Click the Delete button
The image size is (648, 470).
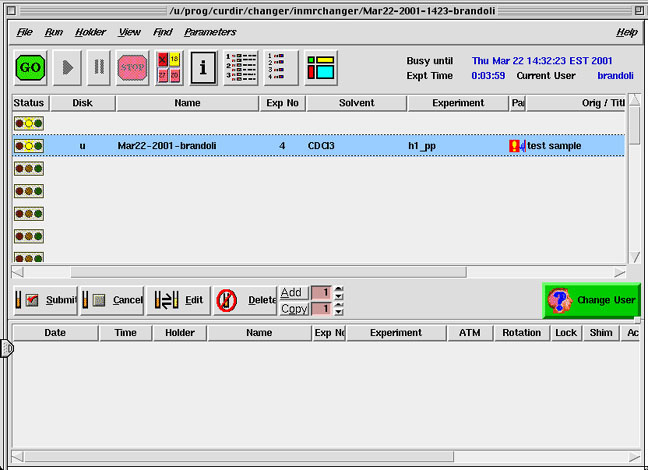click(x=245, y=300)
